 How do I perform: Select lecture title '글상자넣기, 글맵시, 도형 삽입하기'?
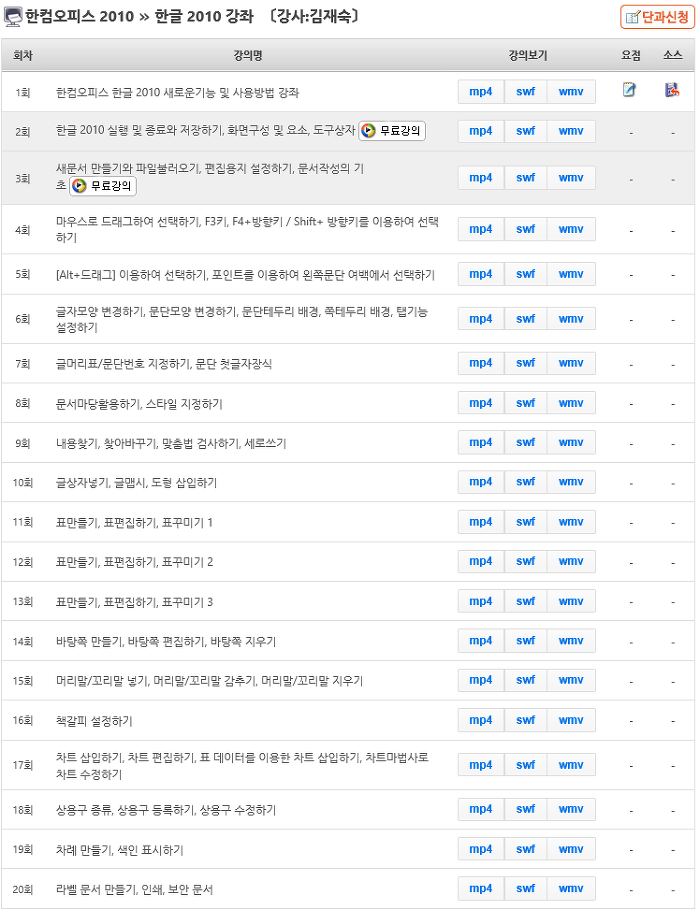pyautogui.click(x=136, y=483)
